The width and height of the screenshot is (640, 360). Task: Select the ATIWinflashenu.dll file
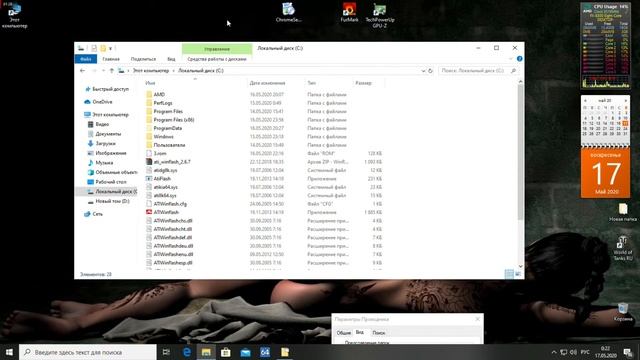click(173, 254)
